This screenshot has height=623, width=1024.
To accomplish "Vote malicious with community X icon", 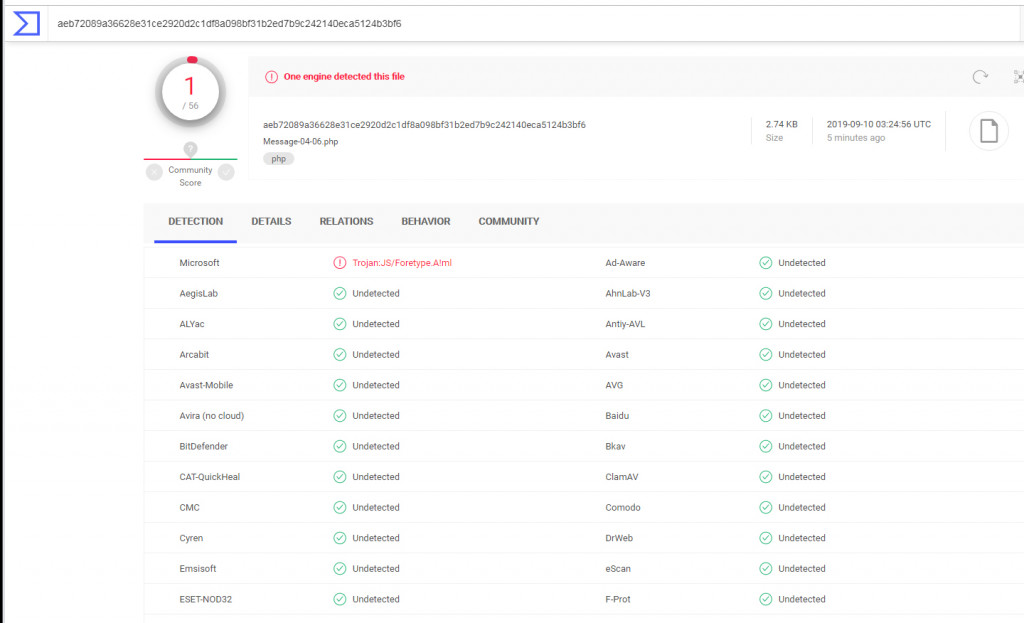I will (x=154, y=172).
